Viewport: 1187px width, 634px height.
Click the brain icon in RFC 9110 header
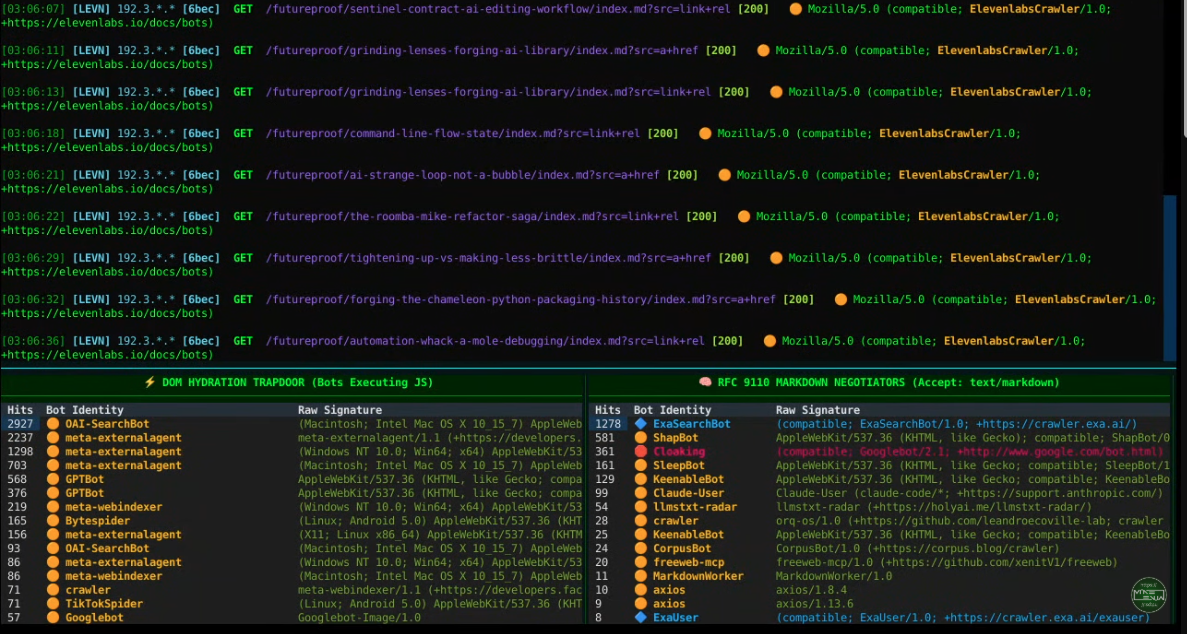(x=704, y=383)
